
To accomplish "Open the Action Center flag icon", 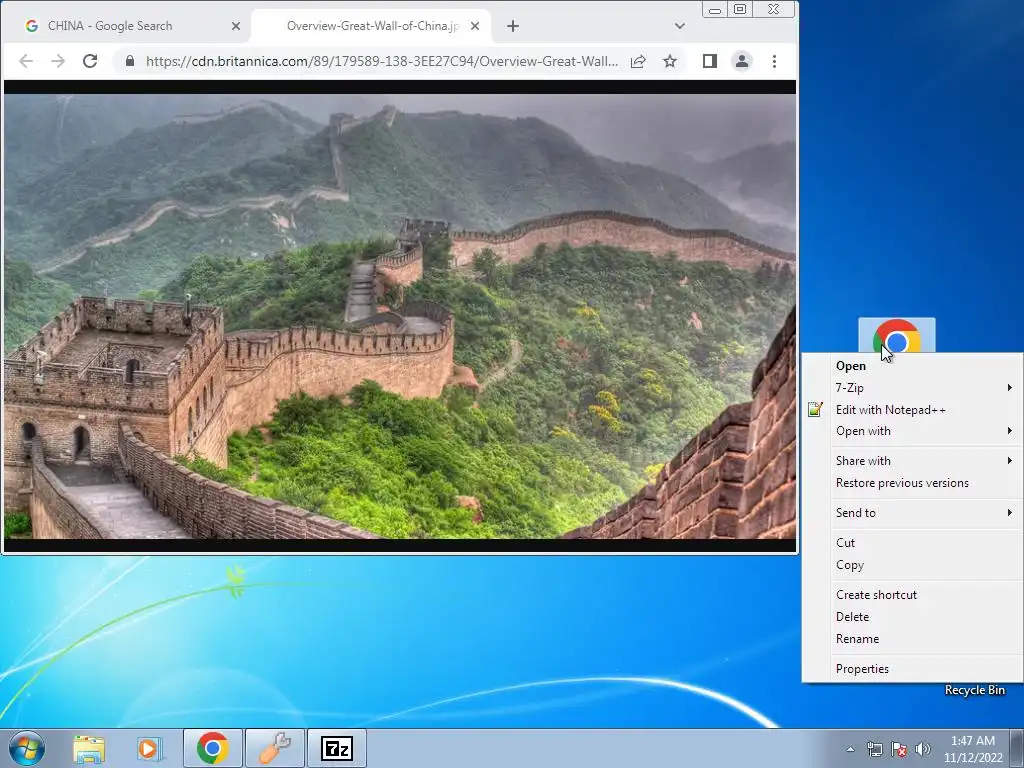I will point(899,749).
